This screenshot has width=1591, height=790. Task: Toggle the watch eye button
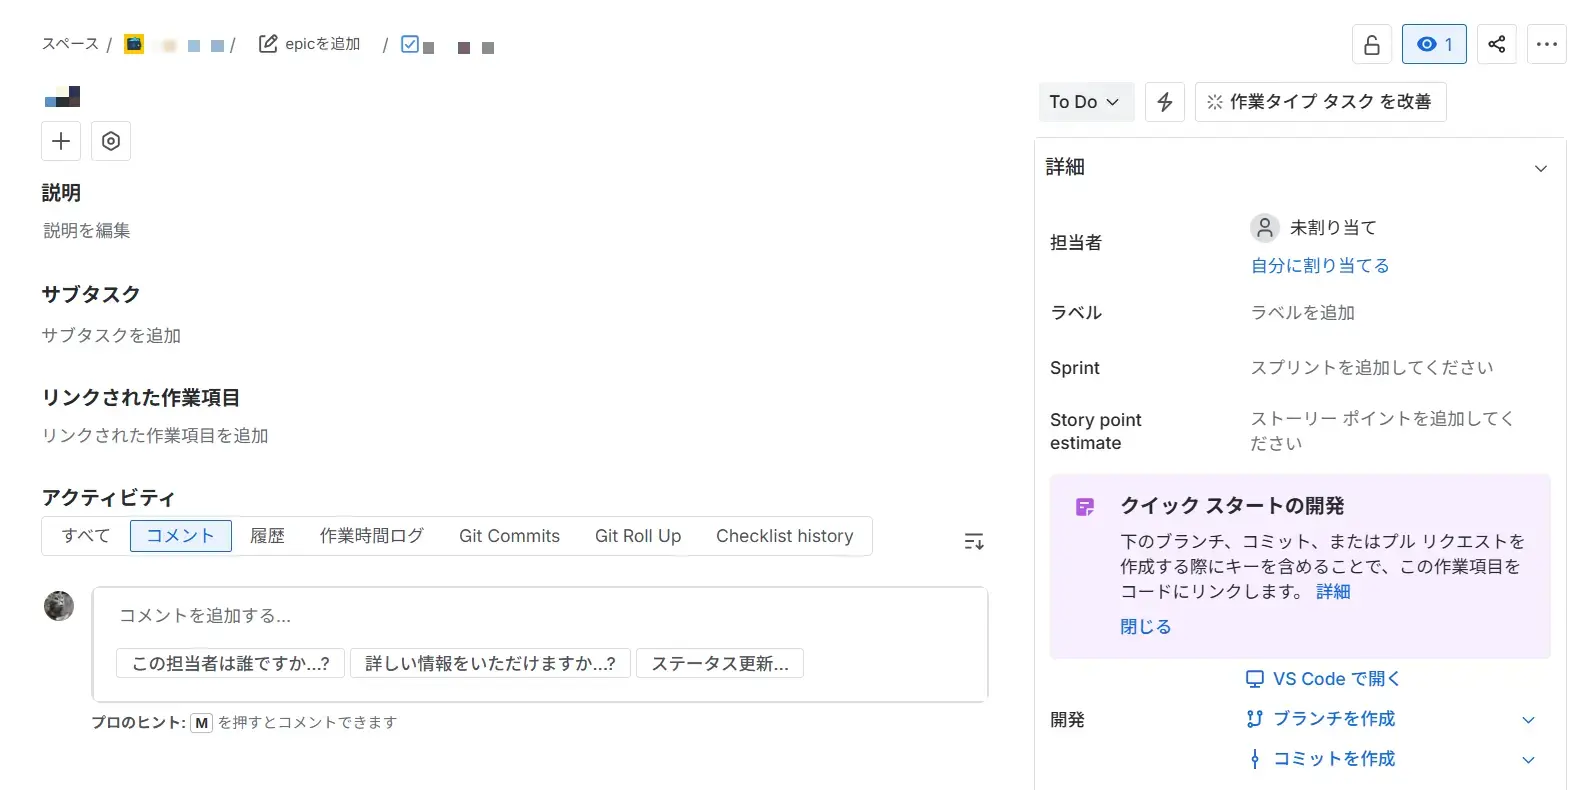point(1434,44)
